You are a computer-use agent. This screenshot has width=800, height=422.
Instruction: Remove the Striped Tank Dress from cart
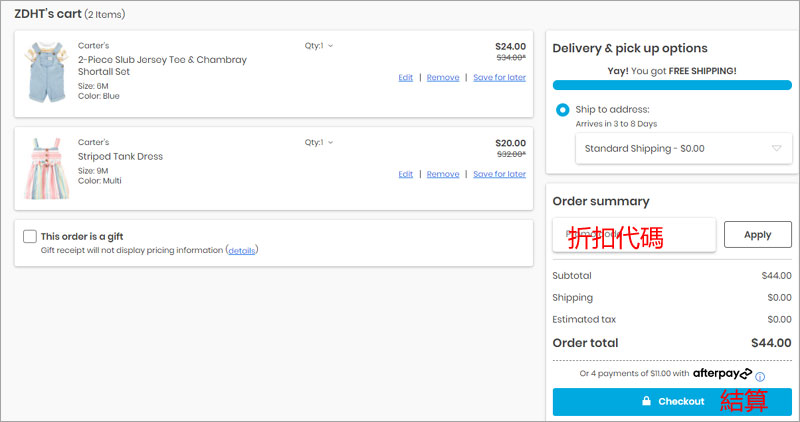(443, 174)
